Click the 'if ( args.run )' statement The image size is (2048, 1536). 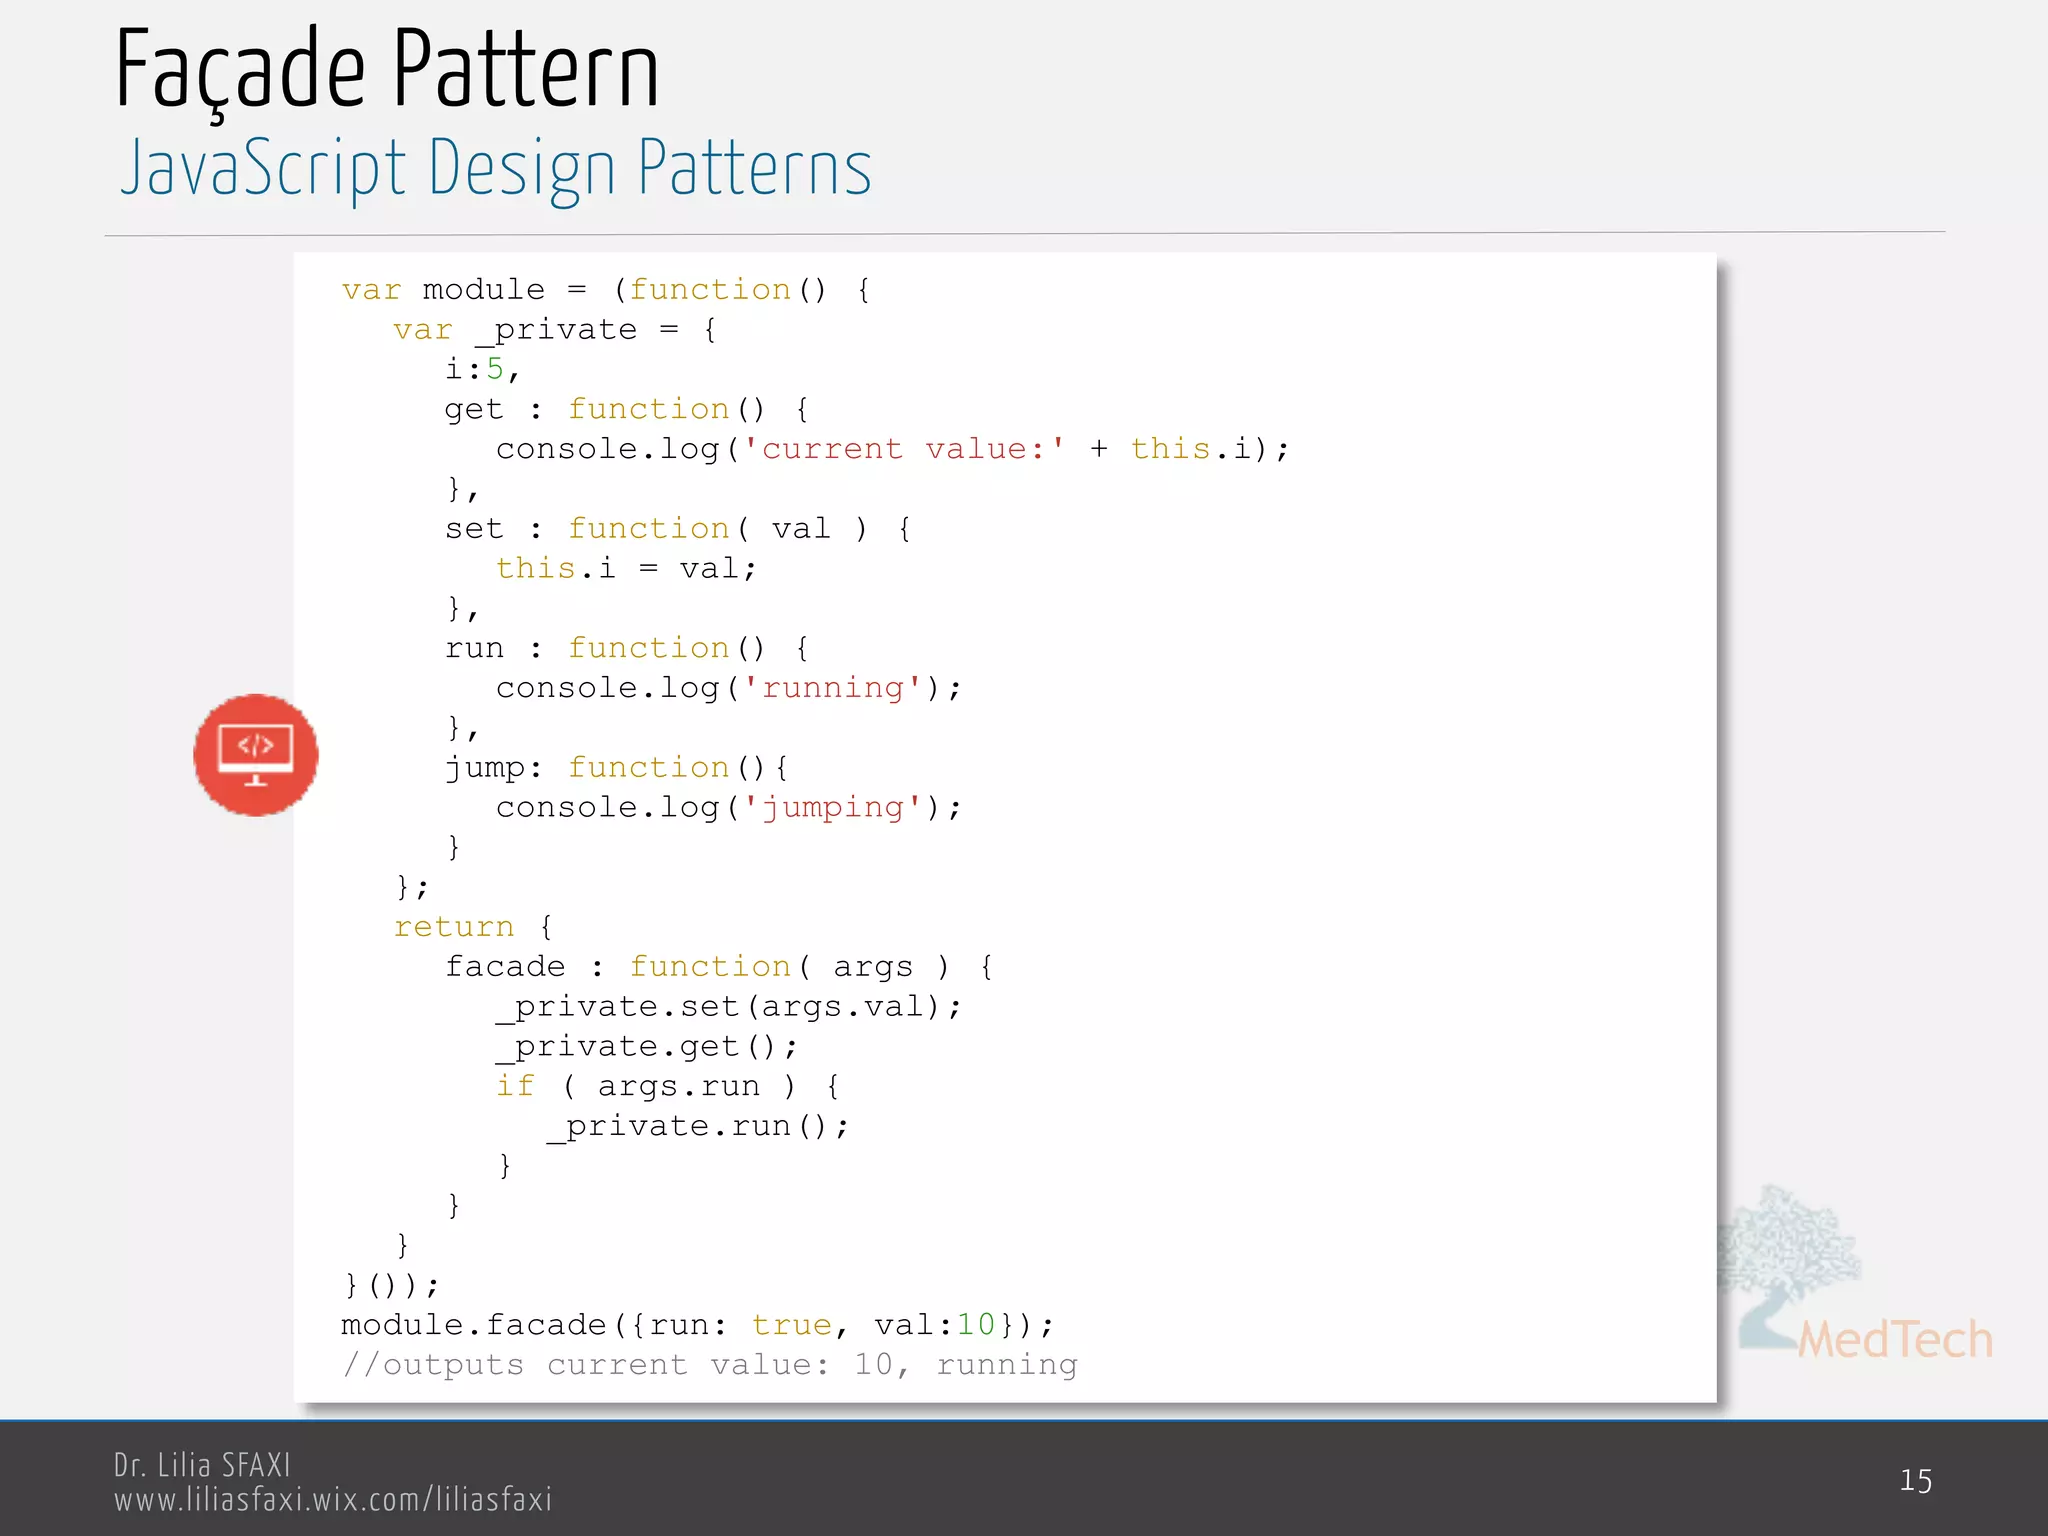coord(667,1087)
